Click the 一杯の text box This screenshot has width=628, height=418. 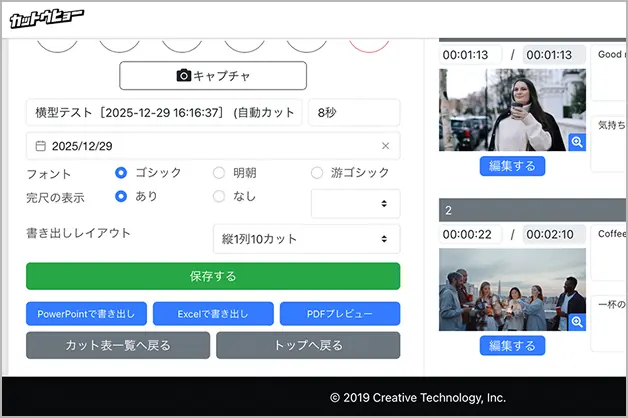(x=609, y=324)
